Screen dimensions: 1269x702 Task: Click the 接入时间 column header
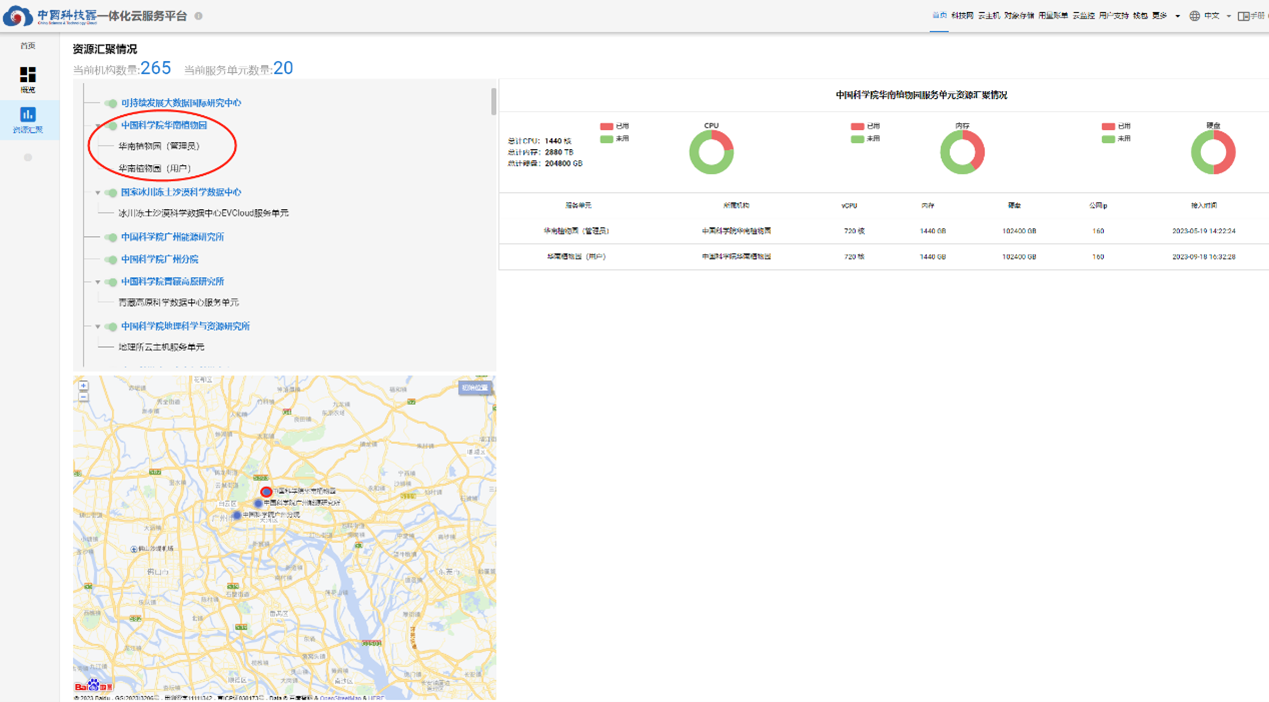pos(1204,206)
